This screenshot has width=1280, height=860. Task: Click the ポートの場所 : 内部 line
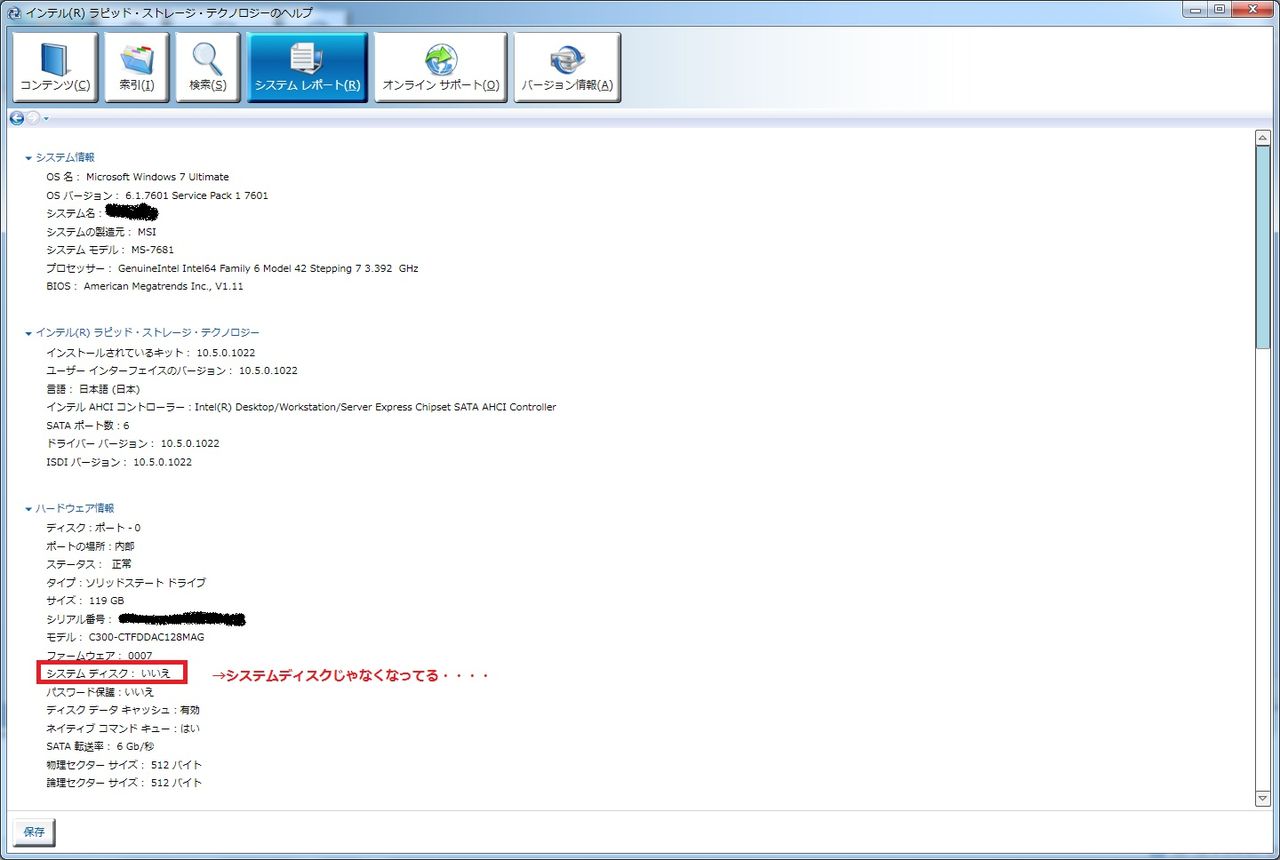pyautogui.click(x=90, y=547)
